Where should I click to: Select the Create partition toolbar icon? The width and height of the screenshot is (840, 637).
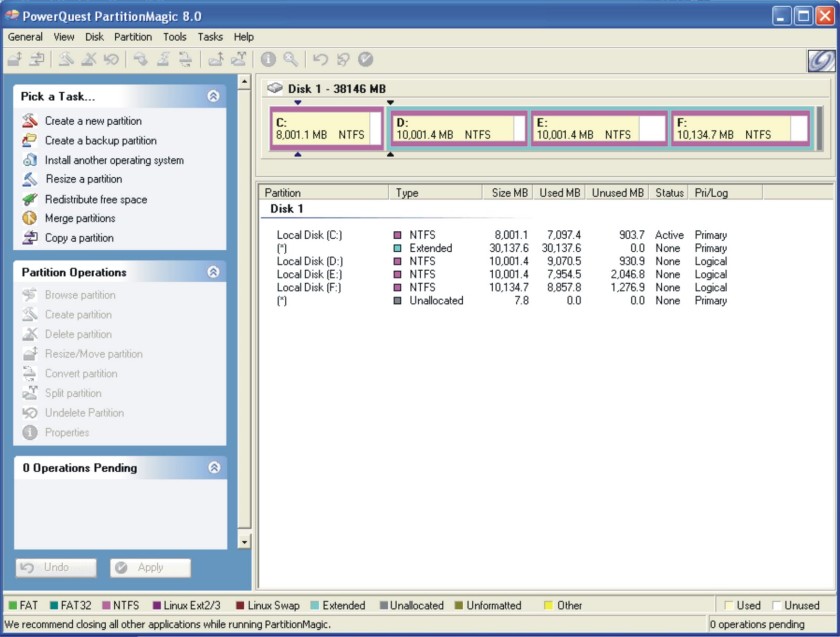(x=66, y=59)
